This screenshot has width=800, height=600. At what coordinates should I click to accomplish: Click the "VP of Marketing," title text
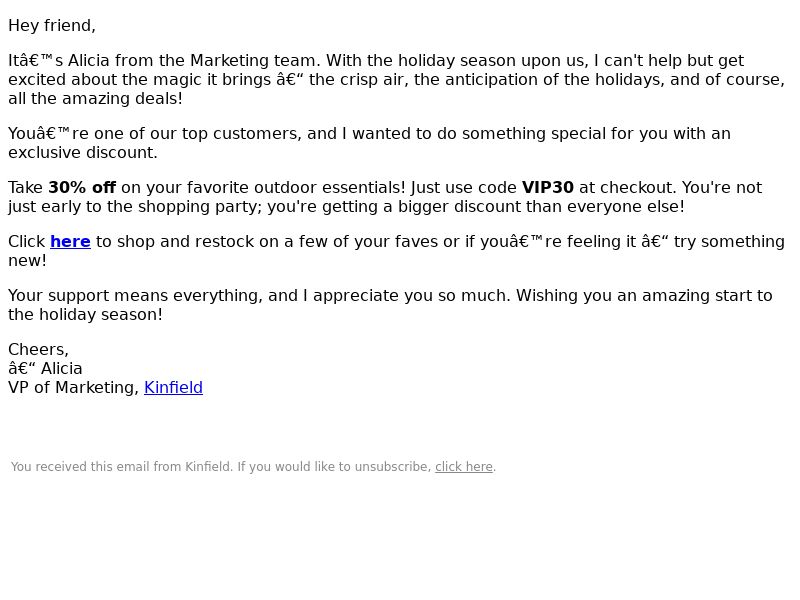click(x=73, y=387)
